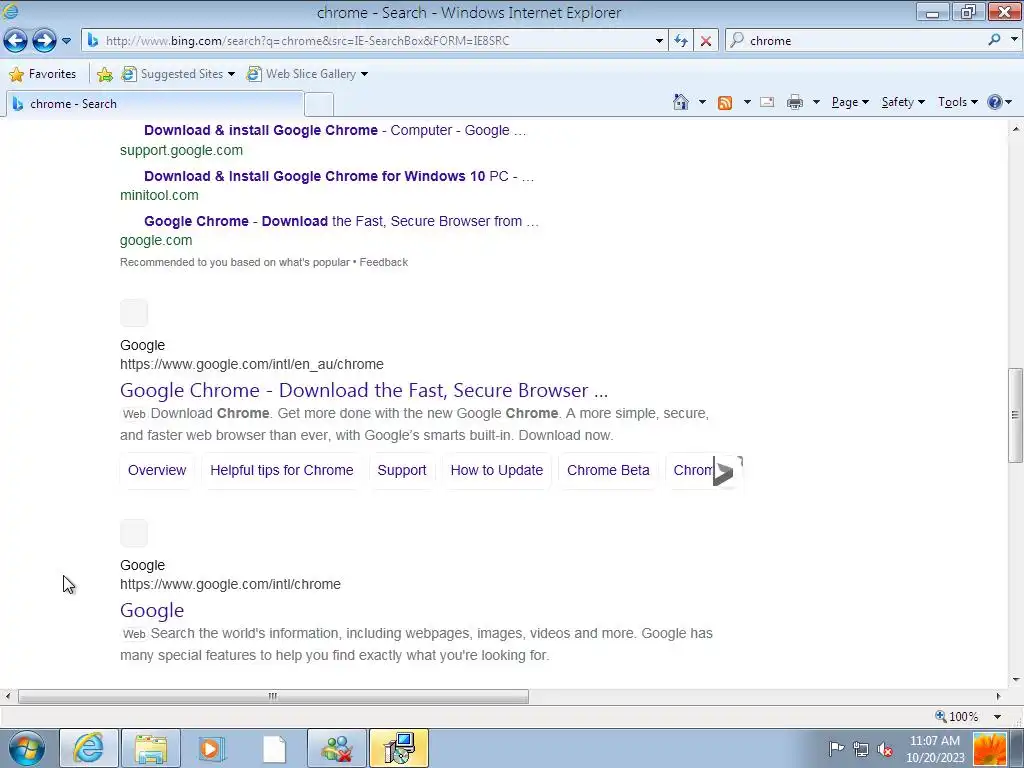Click the horizontal scrollbar right arrow
Viewport: 1024px width, 768px height.
(999, 696)
